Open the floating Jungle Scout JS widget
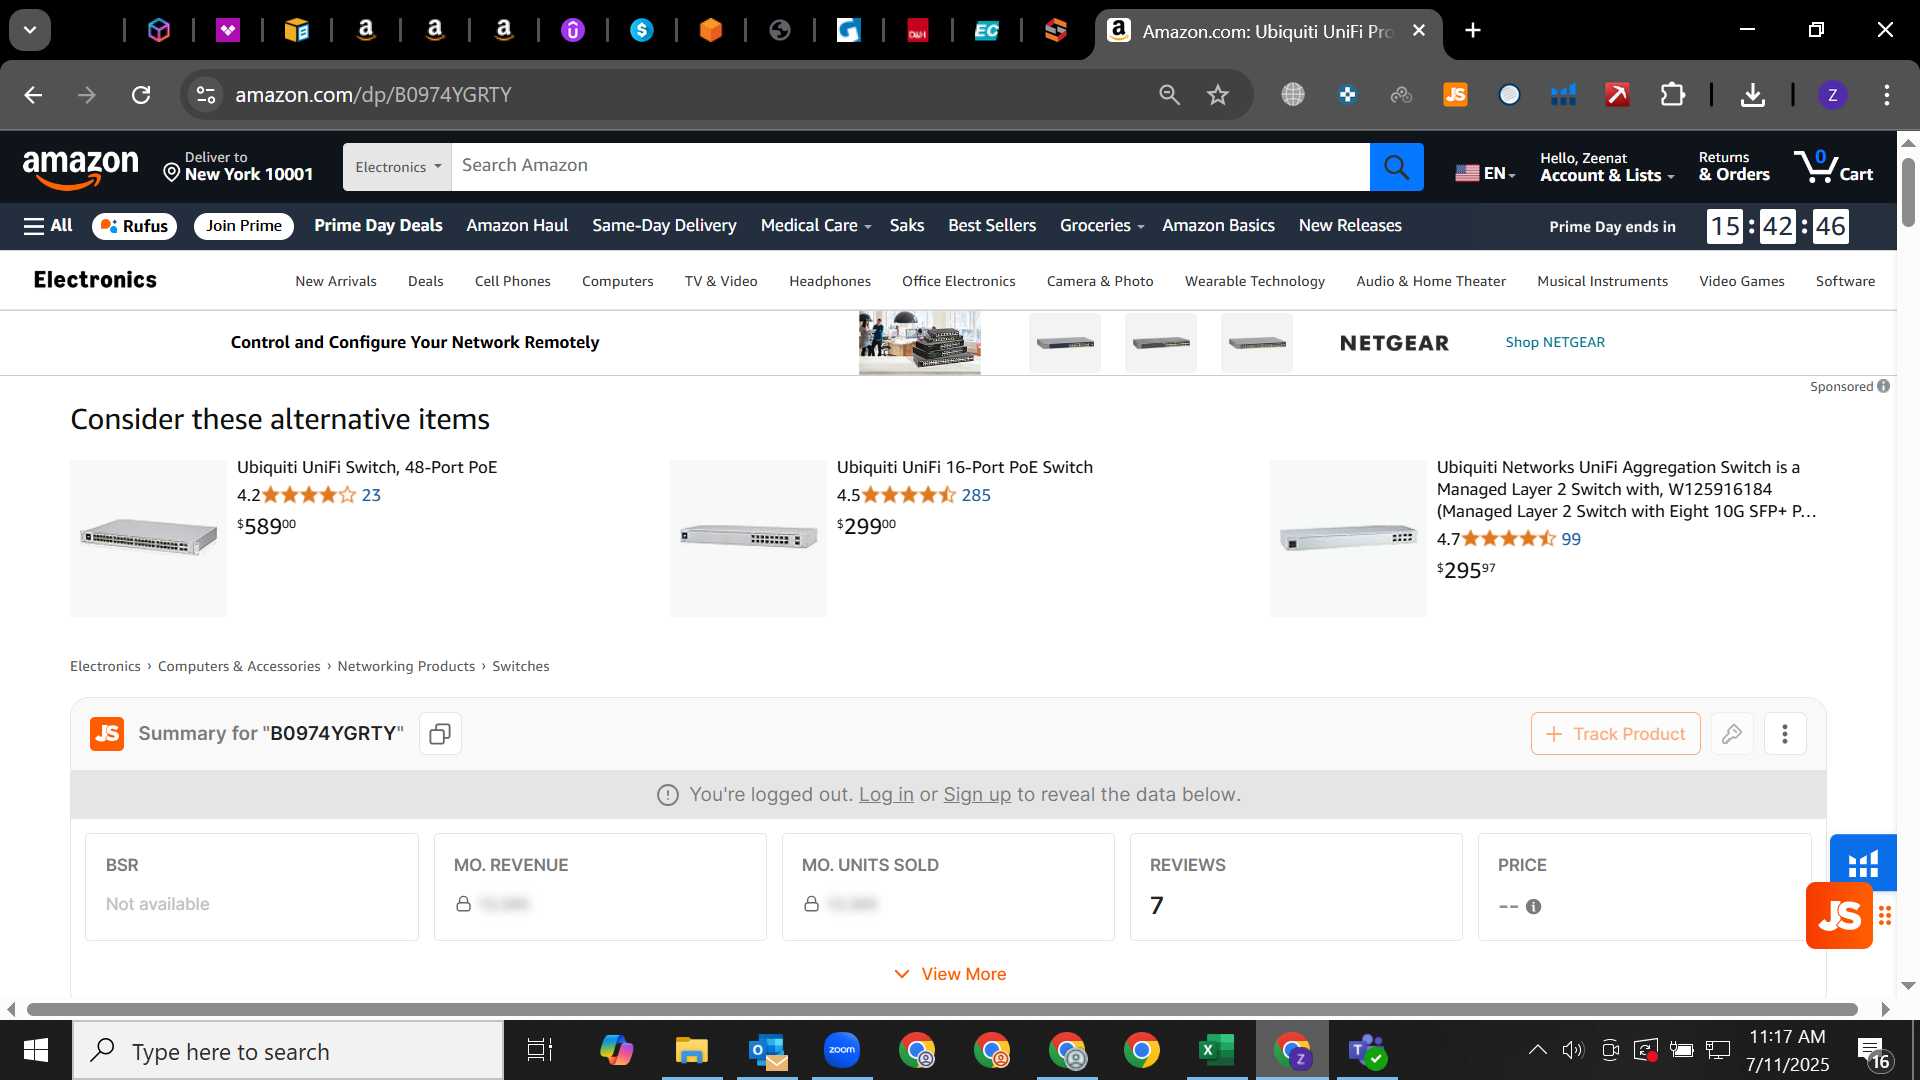Image resolution: width=1920 pixels, height=1080 pixels. pyautogui.click(x=1839, y=915)
